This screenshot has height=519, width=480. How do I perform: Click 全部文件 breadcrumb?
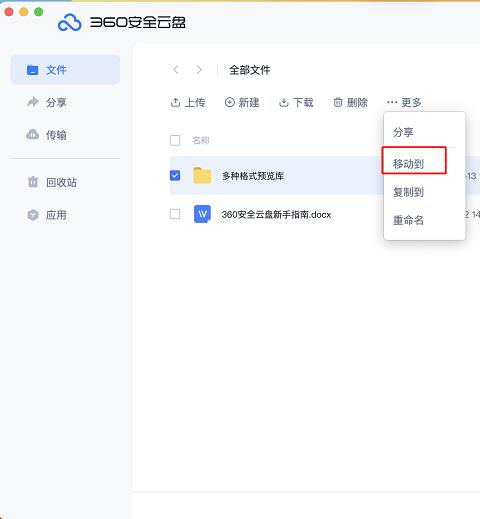click(250, 70)
